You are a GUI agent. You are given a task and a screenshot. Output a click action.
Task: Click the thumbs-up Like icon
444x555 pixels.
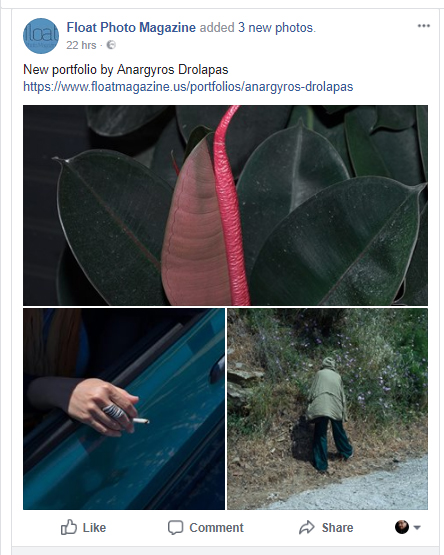coord(69,527)
